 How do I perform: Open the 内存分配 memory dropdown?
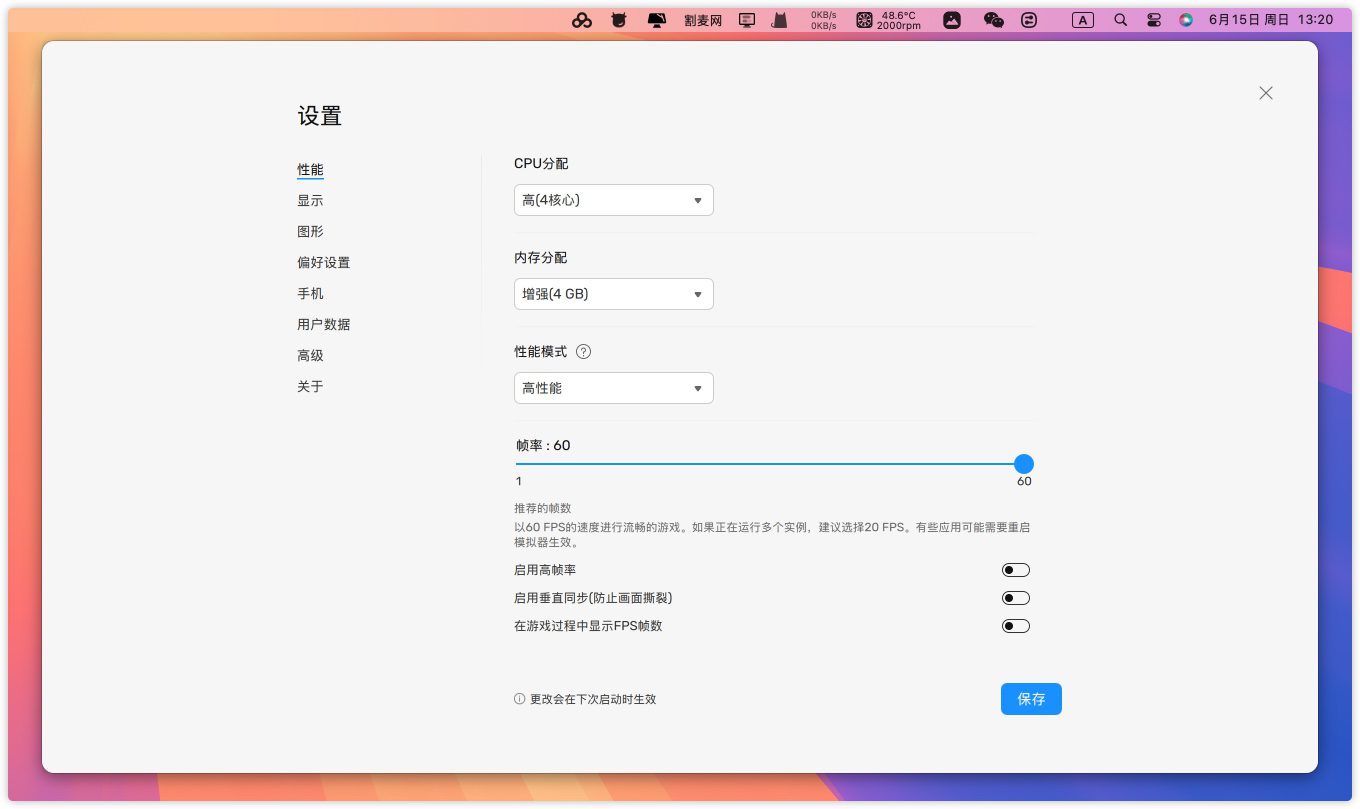click(x=613, y=294)
